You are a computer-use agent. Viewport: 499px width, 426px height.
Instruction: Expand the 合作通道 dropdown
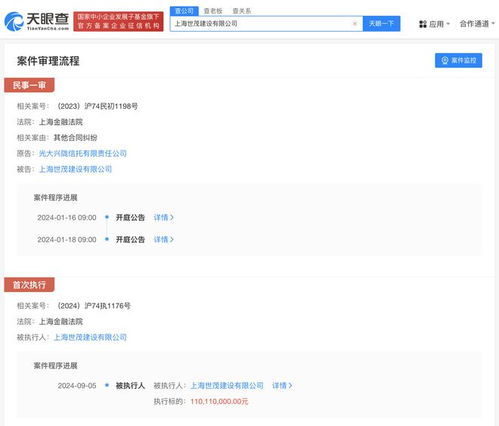pos(477,24)
